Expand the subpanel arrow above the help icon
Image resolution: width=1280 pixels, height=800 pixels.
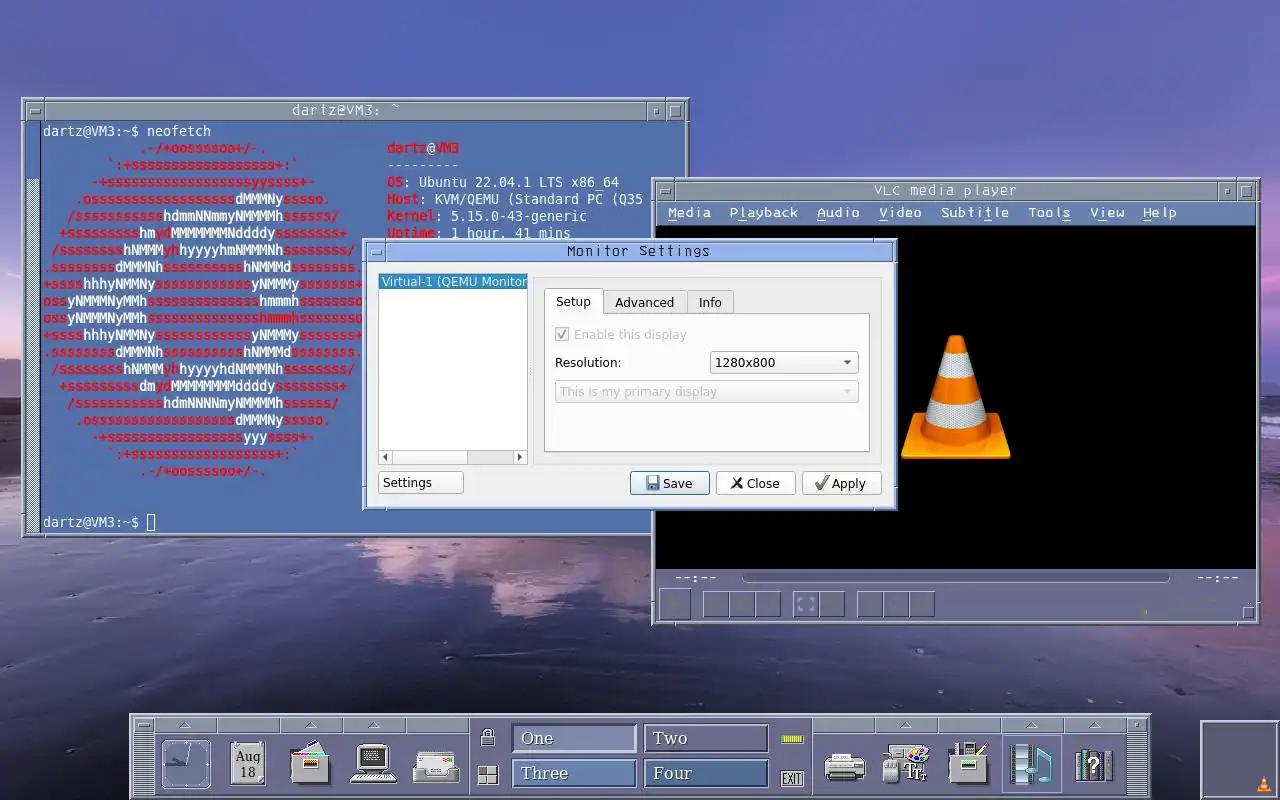coord(1093,725)
